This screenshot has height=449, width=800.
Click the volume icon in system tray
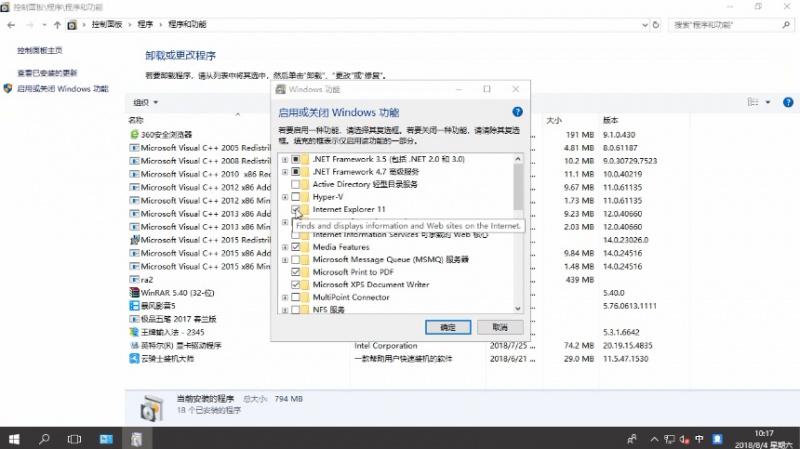point(684,439)
